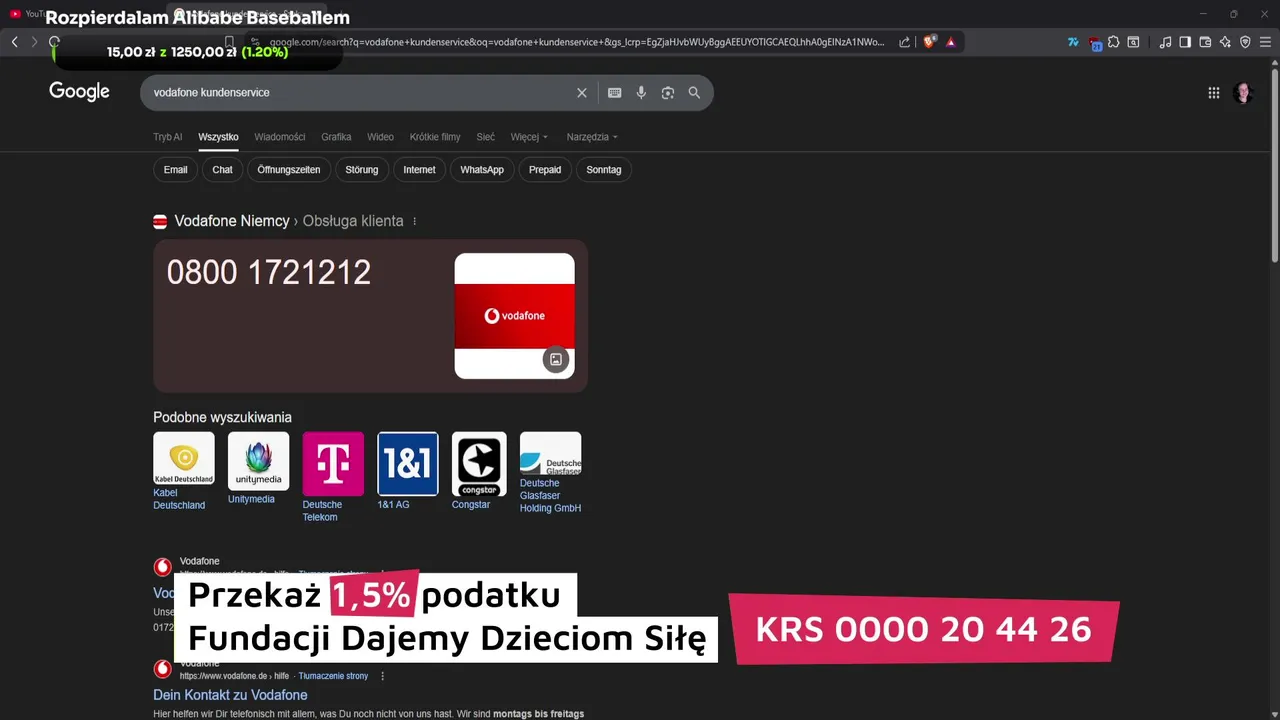Click the VPN shield icon

click(x=1245, y=42)
